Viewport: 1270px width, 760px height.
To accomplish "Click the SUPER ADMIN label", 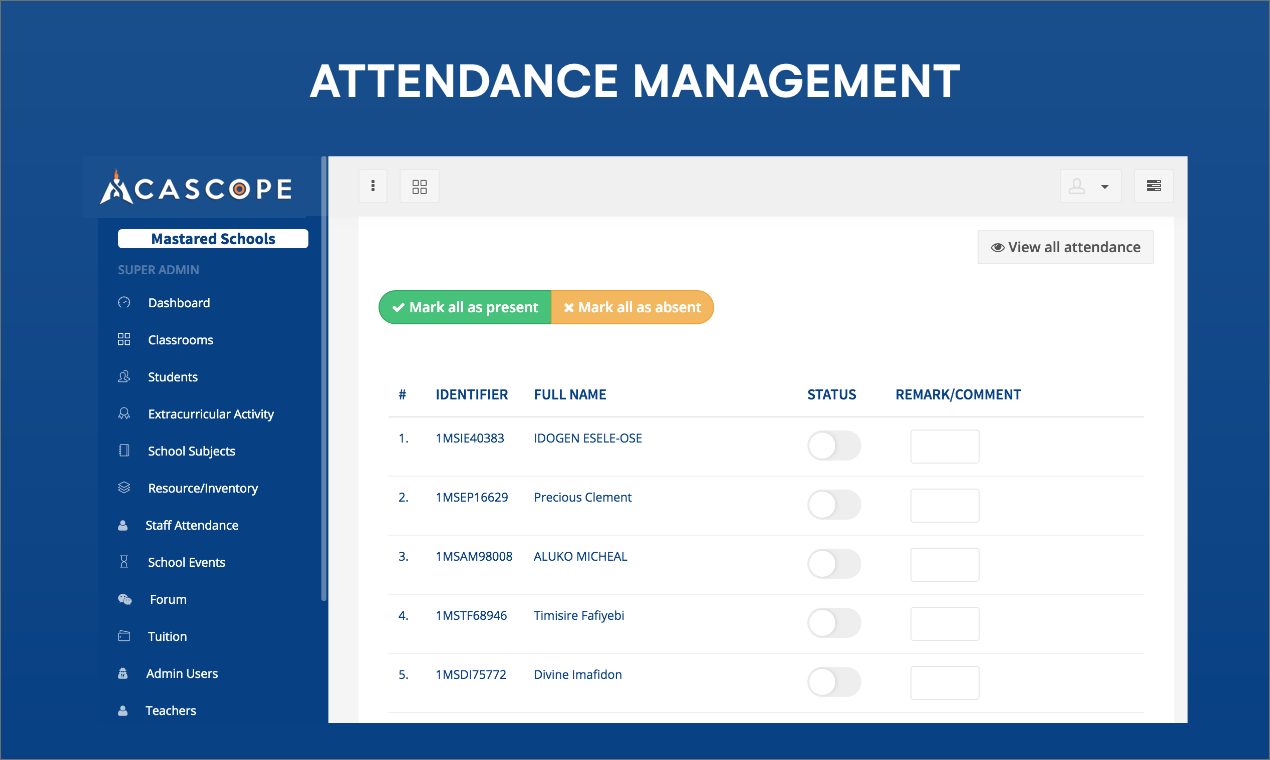I will 159,269.
